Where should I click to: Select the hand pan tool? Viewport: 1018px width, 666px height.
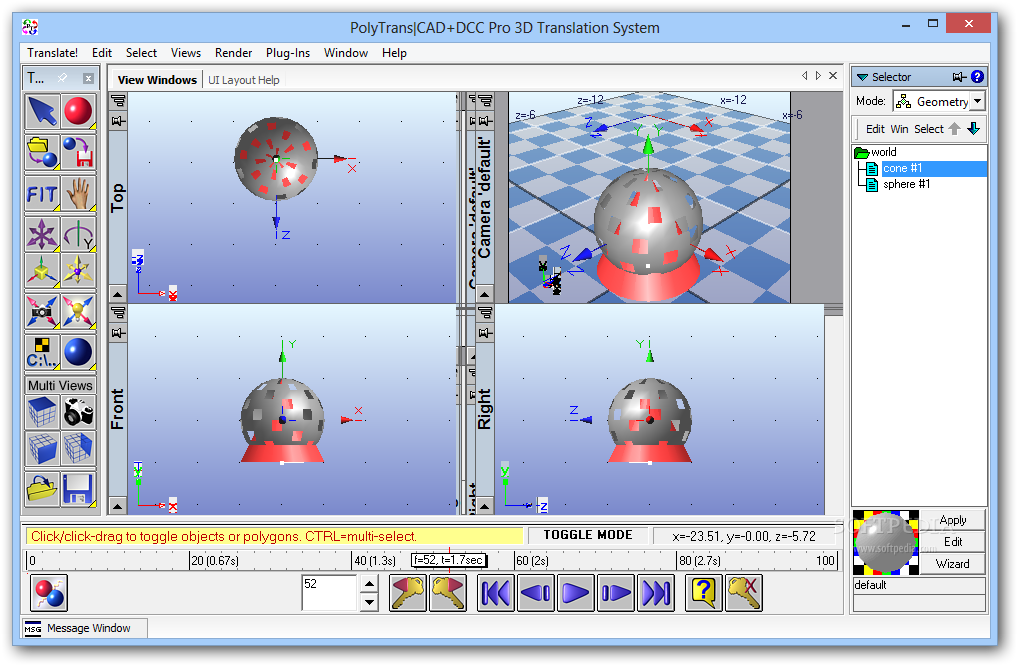tap(79, 193)
